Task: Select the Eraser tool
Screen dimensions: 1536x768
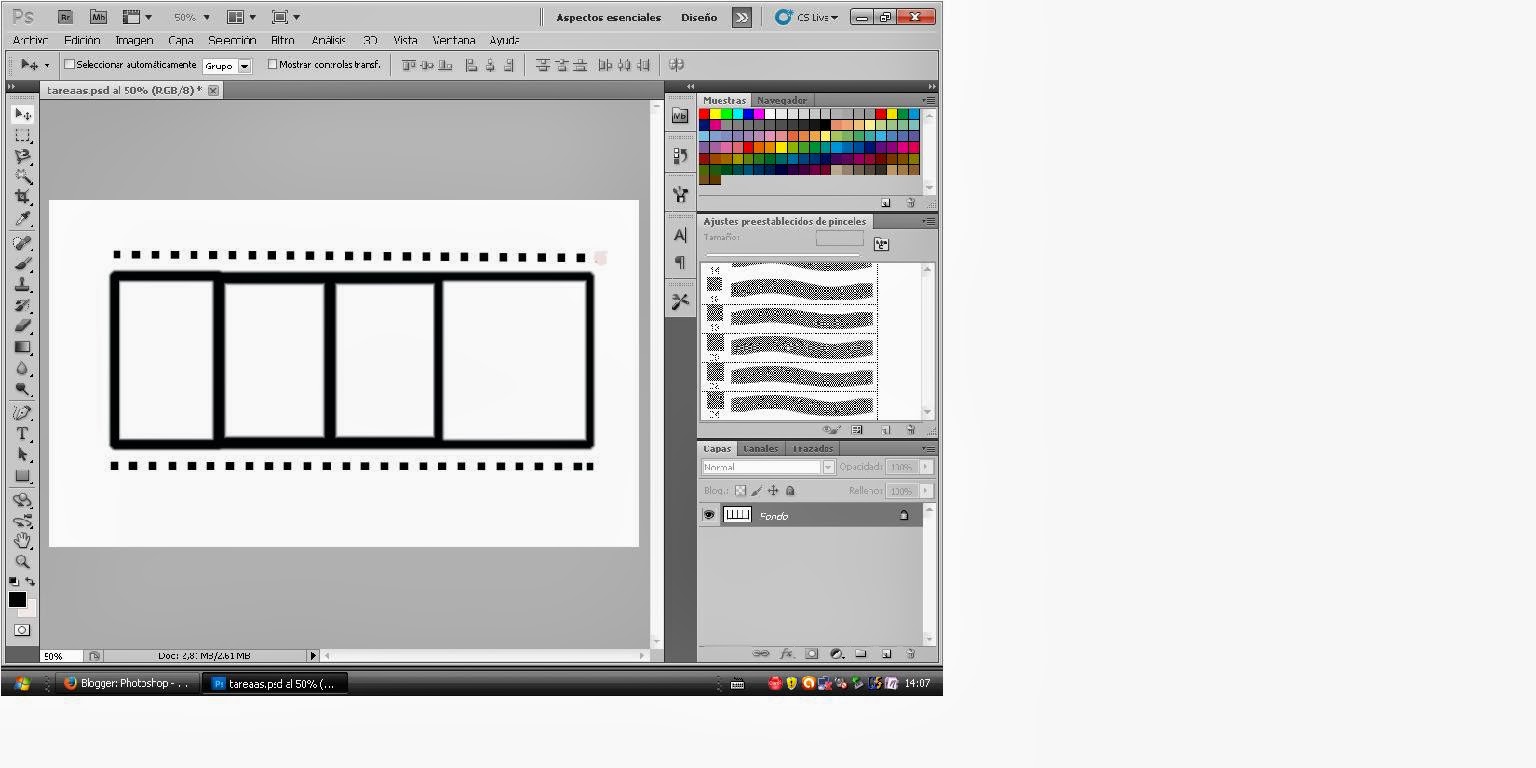Action: [x=22, y=326]
